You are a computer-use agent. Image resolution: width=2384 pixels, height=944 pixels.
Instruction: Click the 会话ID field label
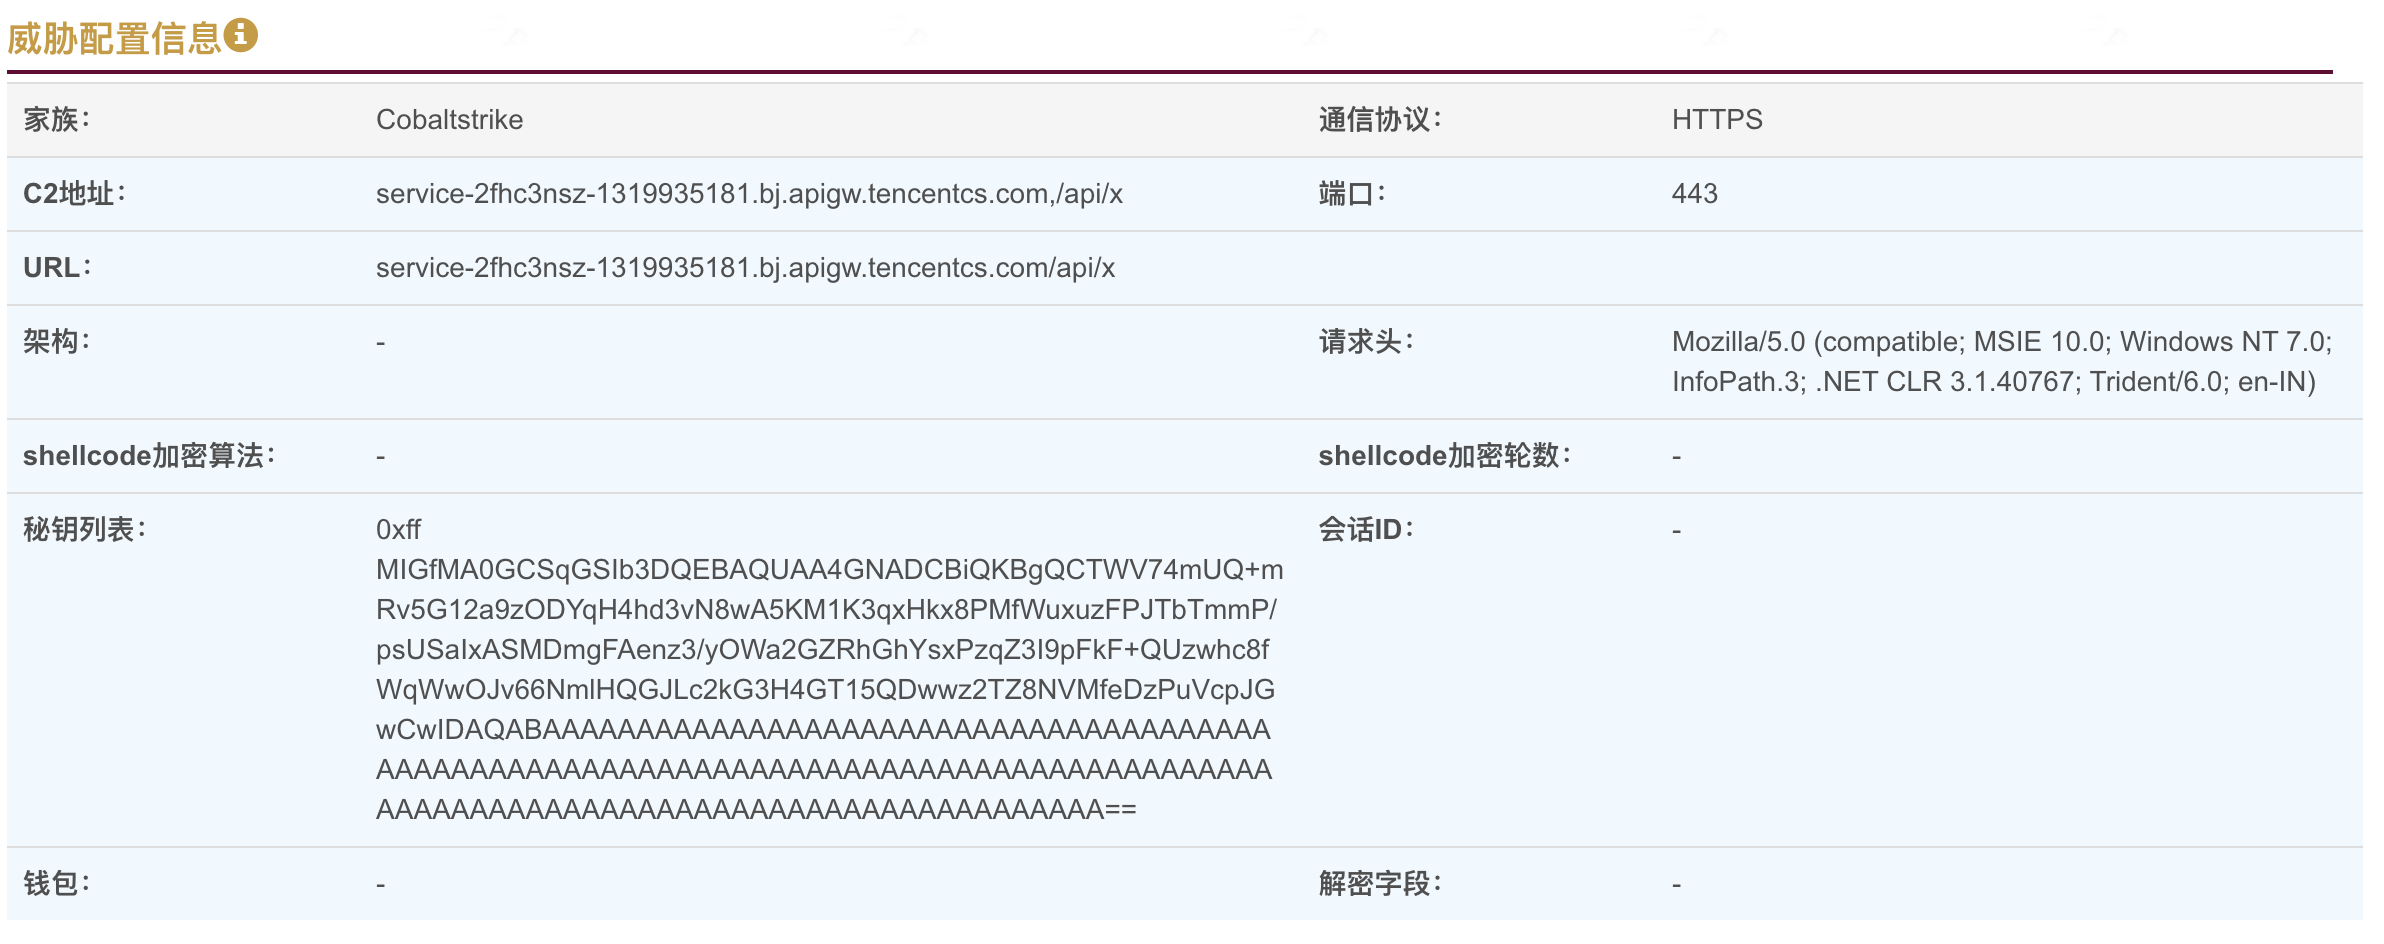[1366, 530]
